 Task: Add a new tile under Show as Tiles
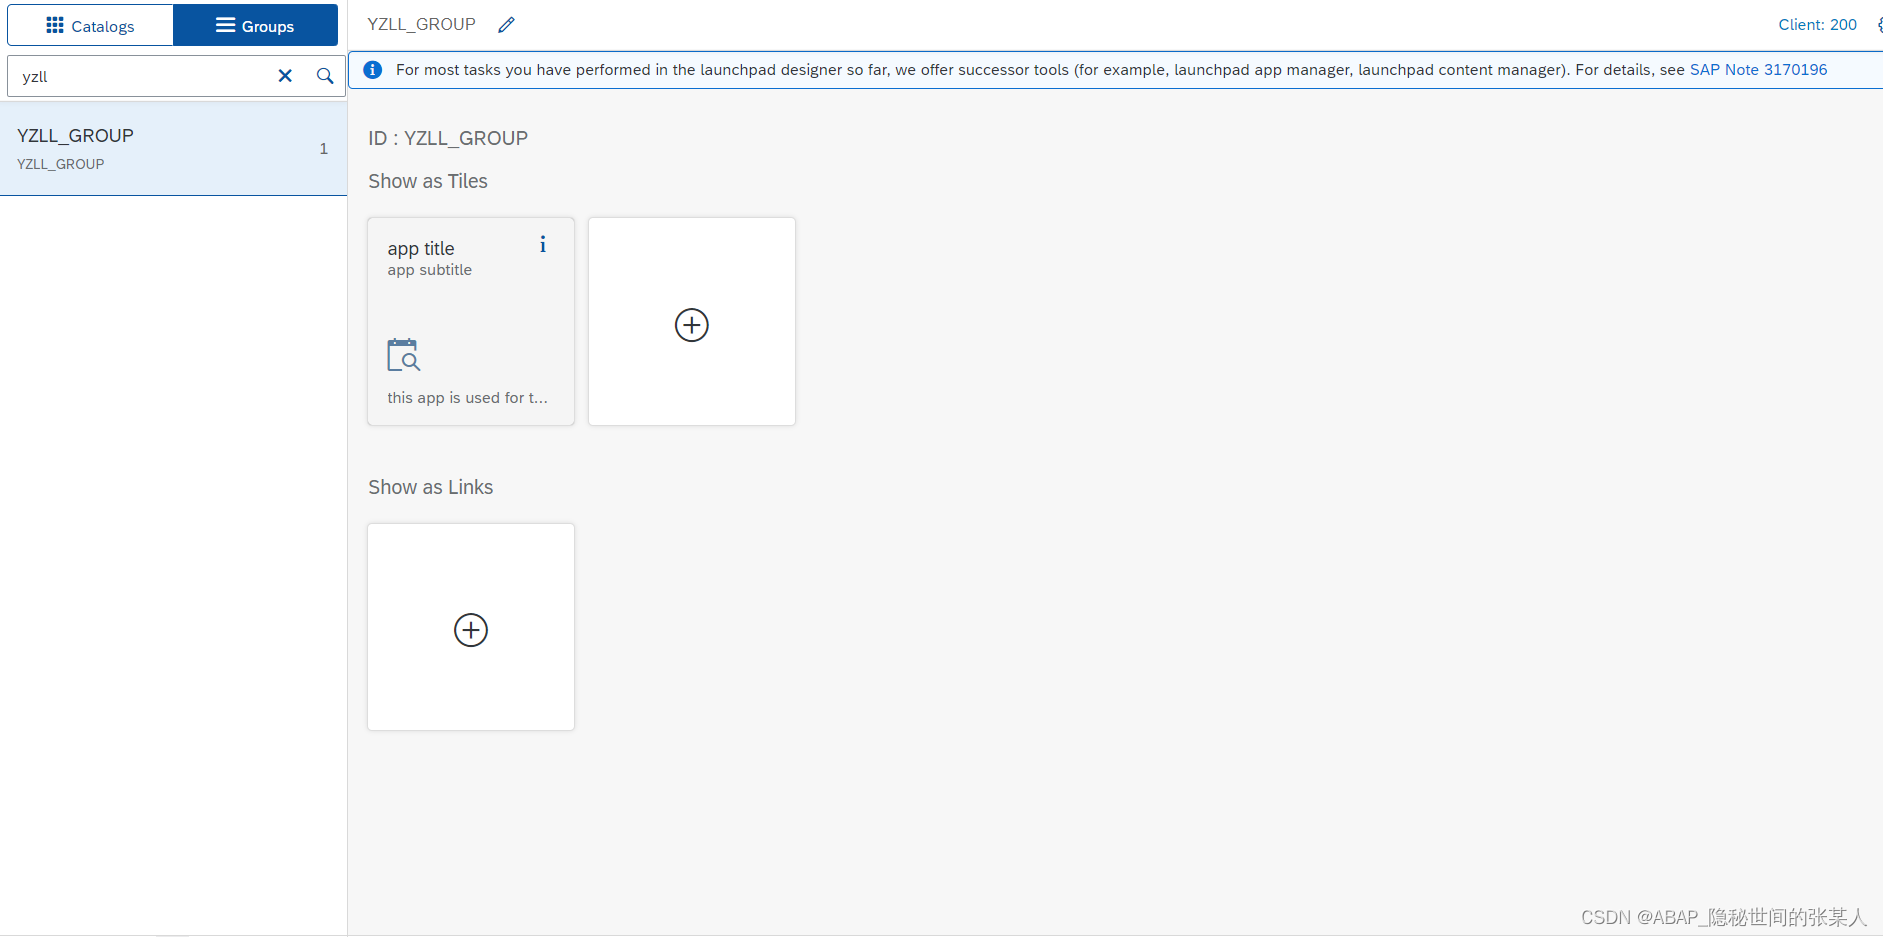coord(692,321)
